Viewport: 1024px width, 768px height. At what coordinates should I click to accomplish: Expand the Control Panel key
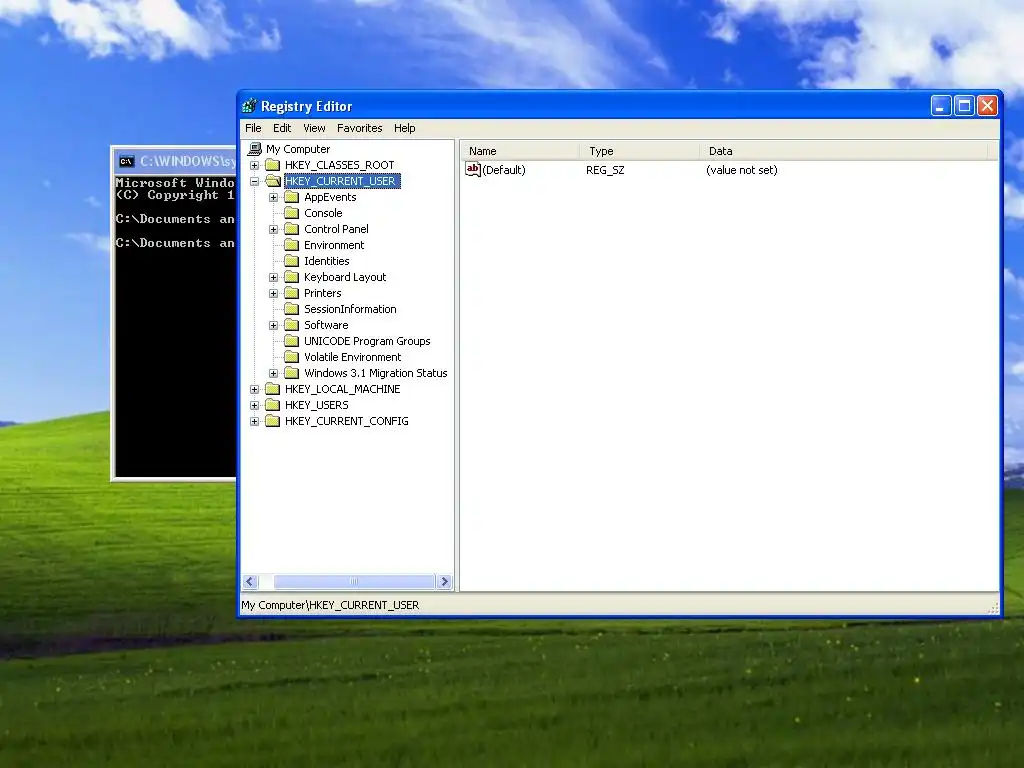pos(274,229)
